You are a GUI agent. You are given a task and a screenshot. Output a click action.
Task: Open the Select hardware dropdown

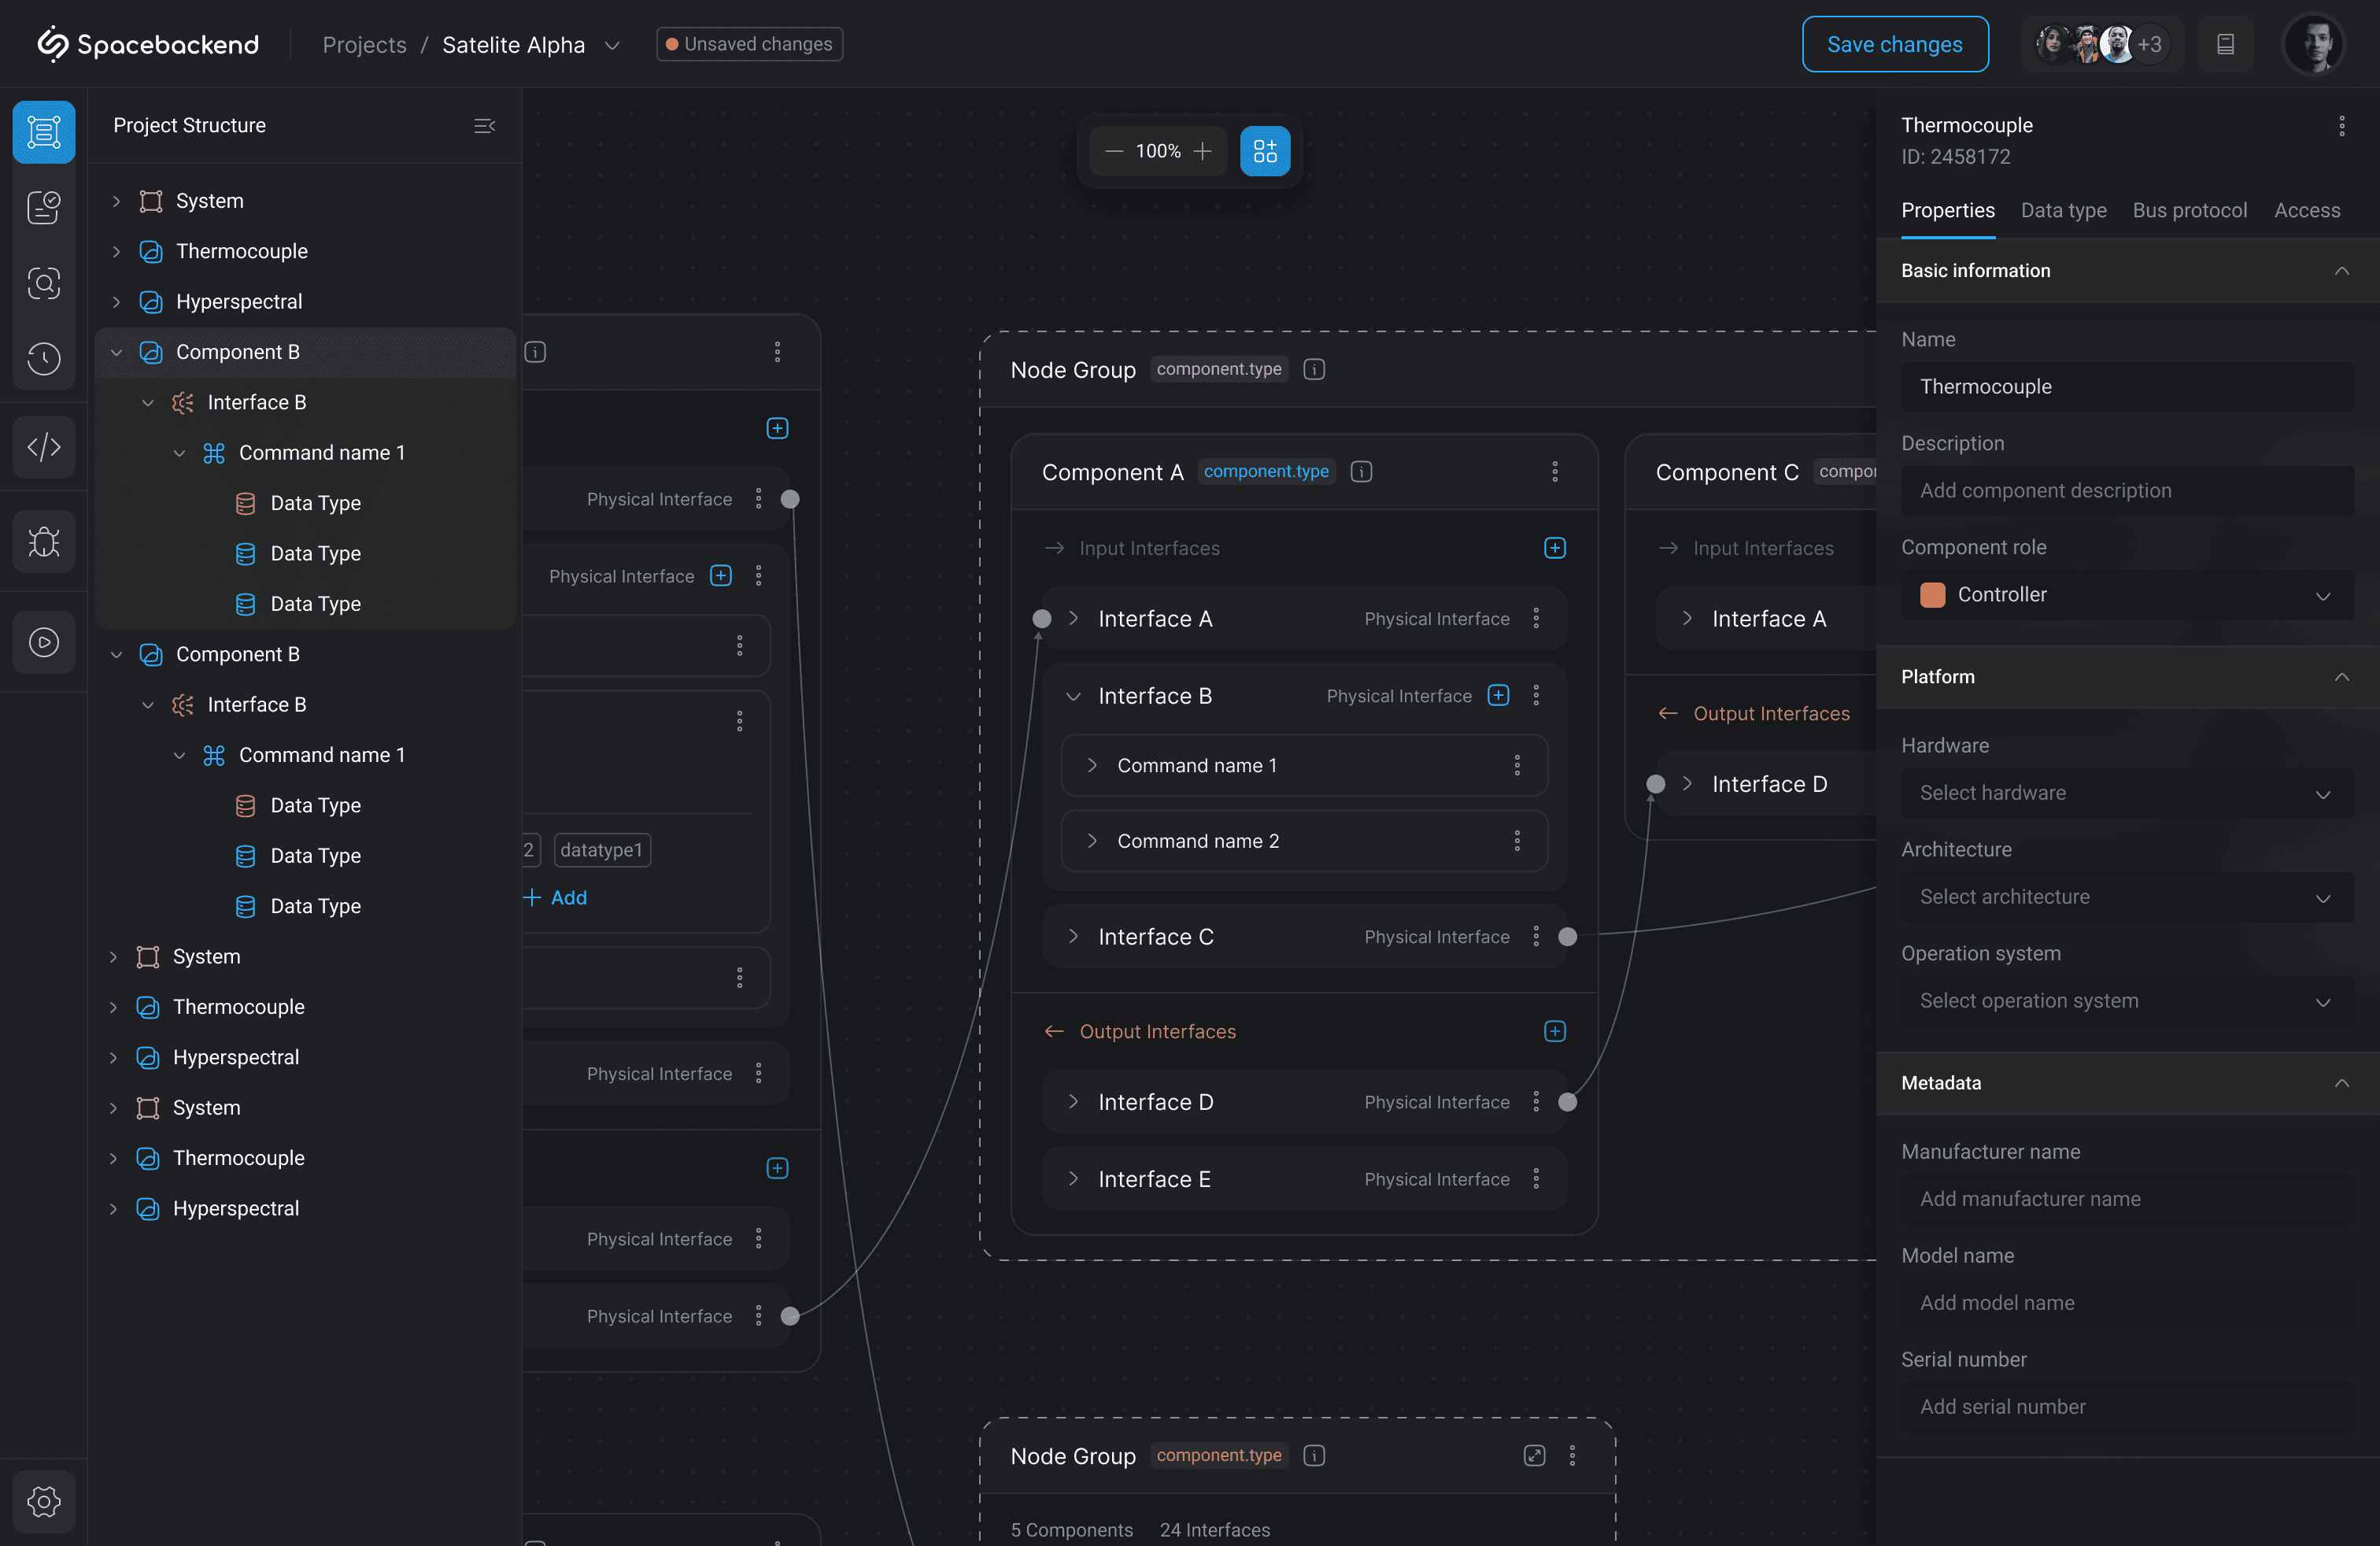point(2127,793)
